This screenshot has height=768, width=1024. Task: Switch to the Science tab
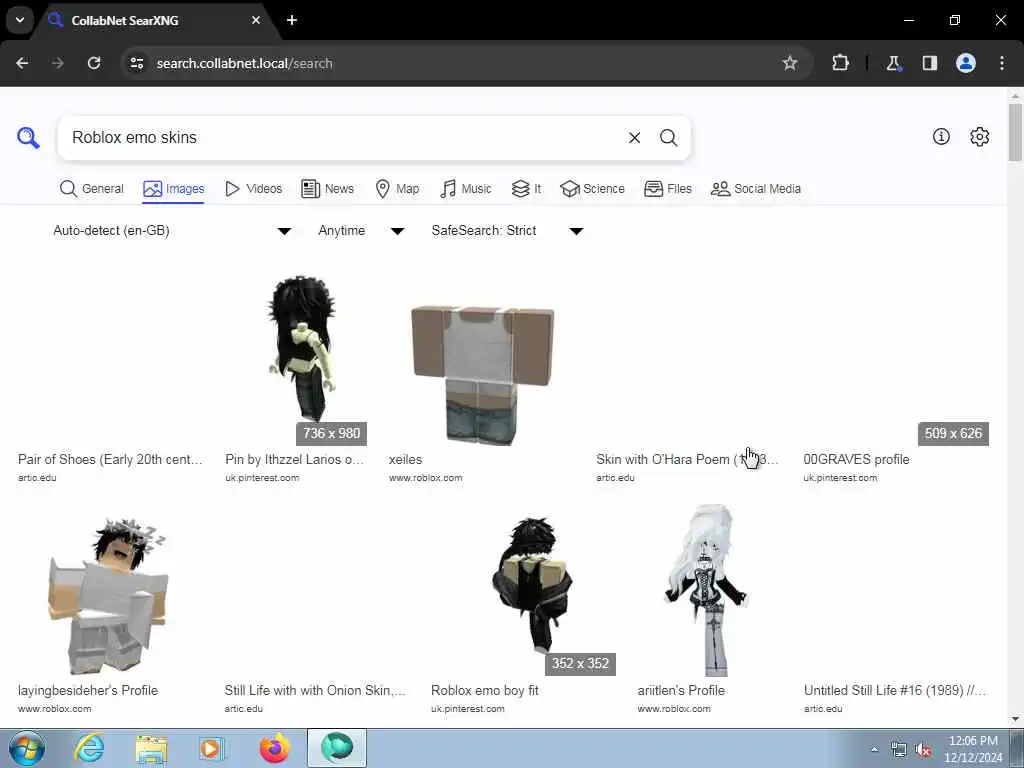pos(592,189)
